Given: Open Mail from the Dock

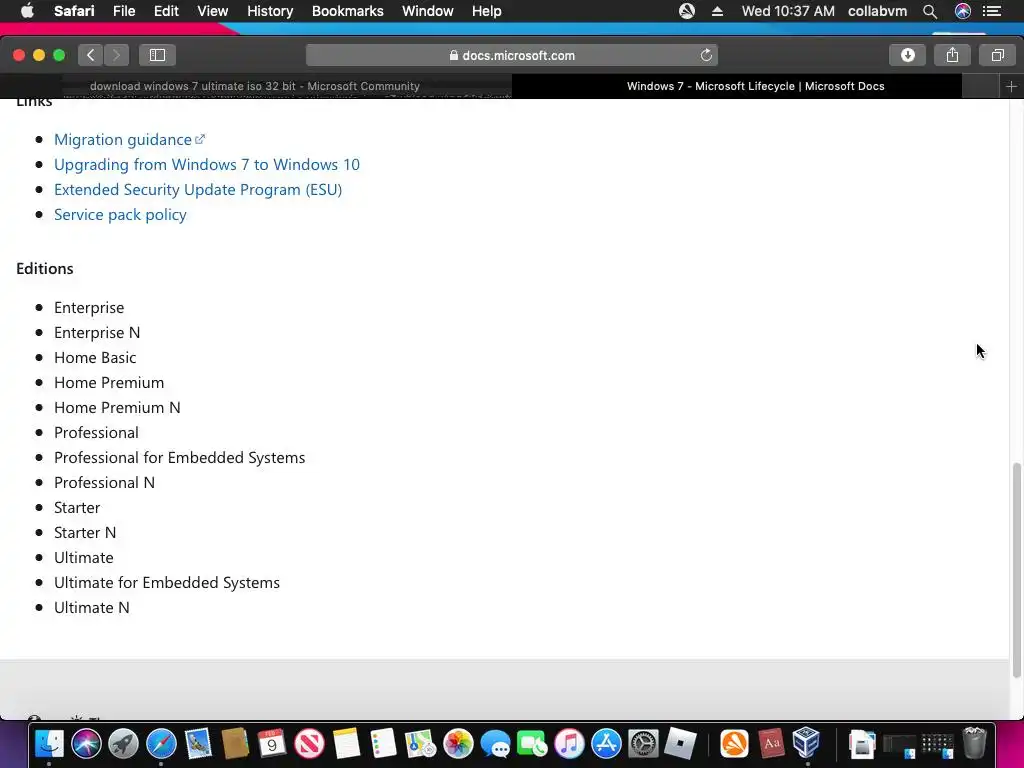Looking at the screenshot, I should [x=198, y=743].
